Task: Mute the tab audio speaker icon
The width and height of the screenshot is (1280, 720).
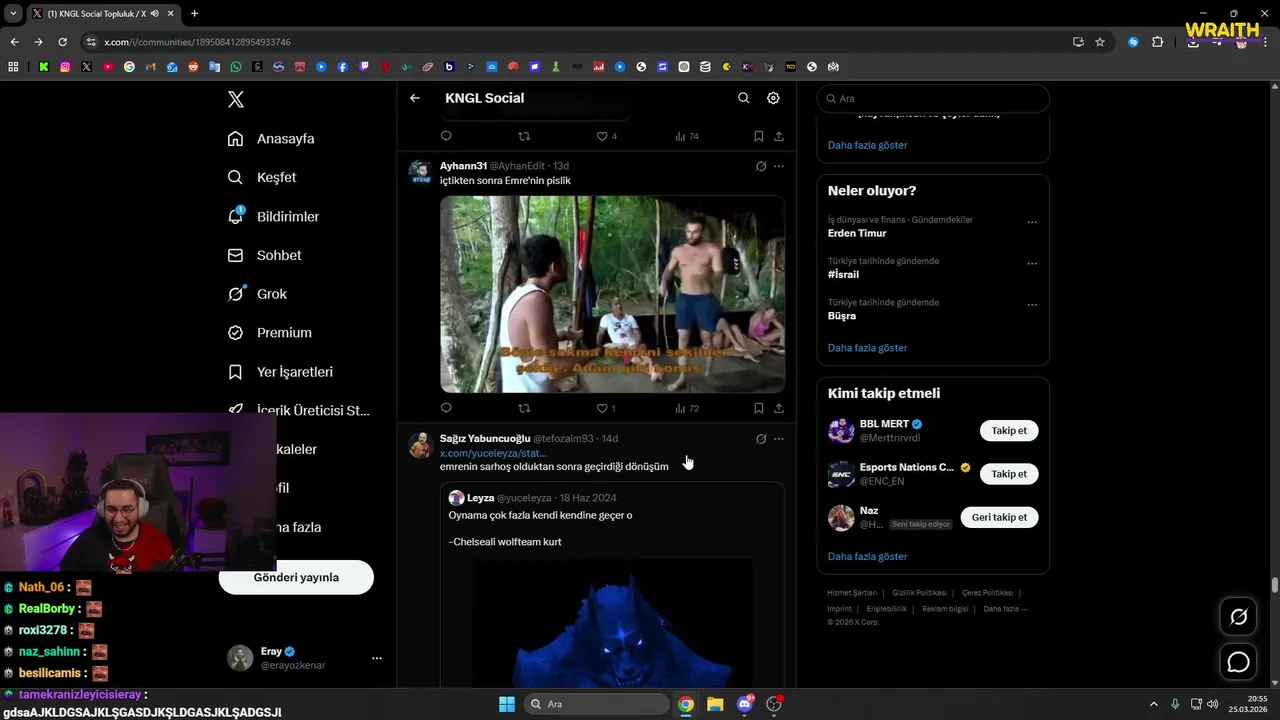Action: (x=154, y=14)
